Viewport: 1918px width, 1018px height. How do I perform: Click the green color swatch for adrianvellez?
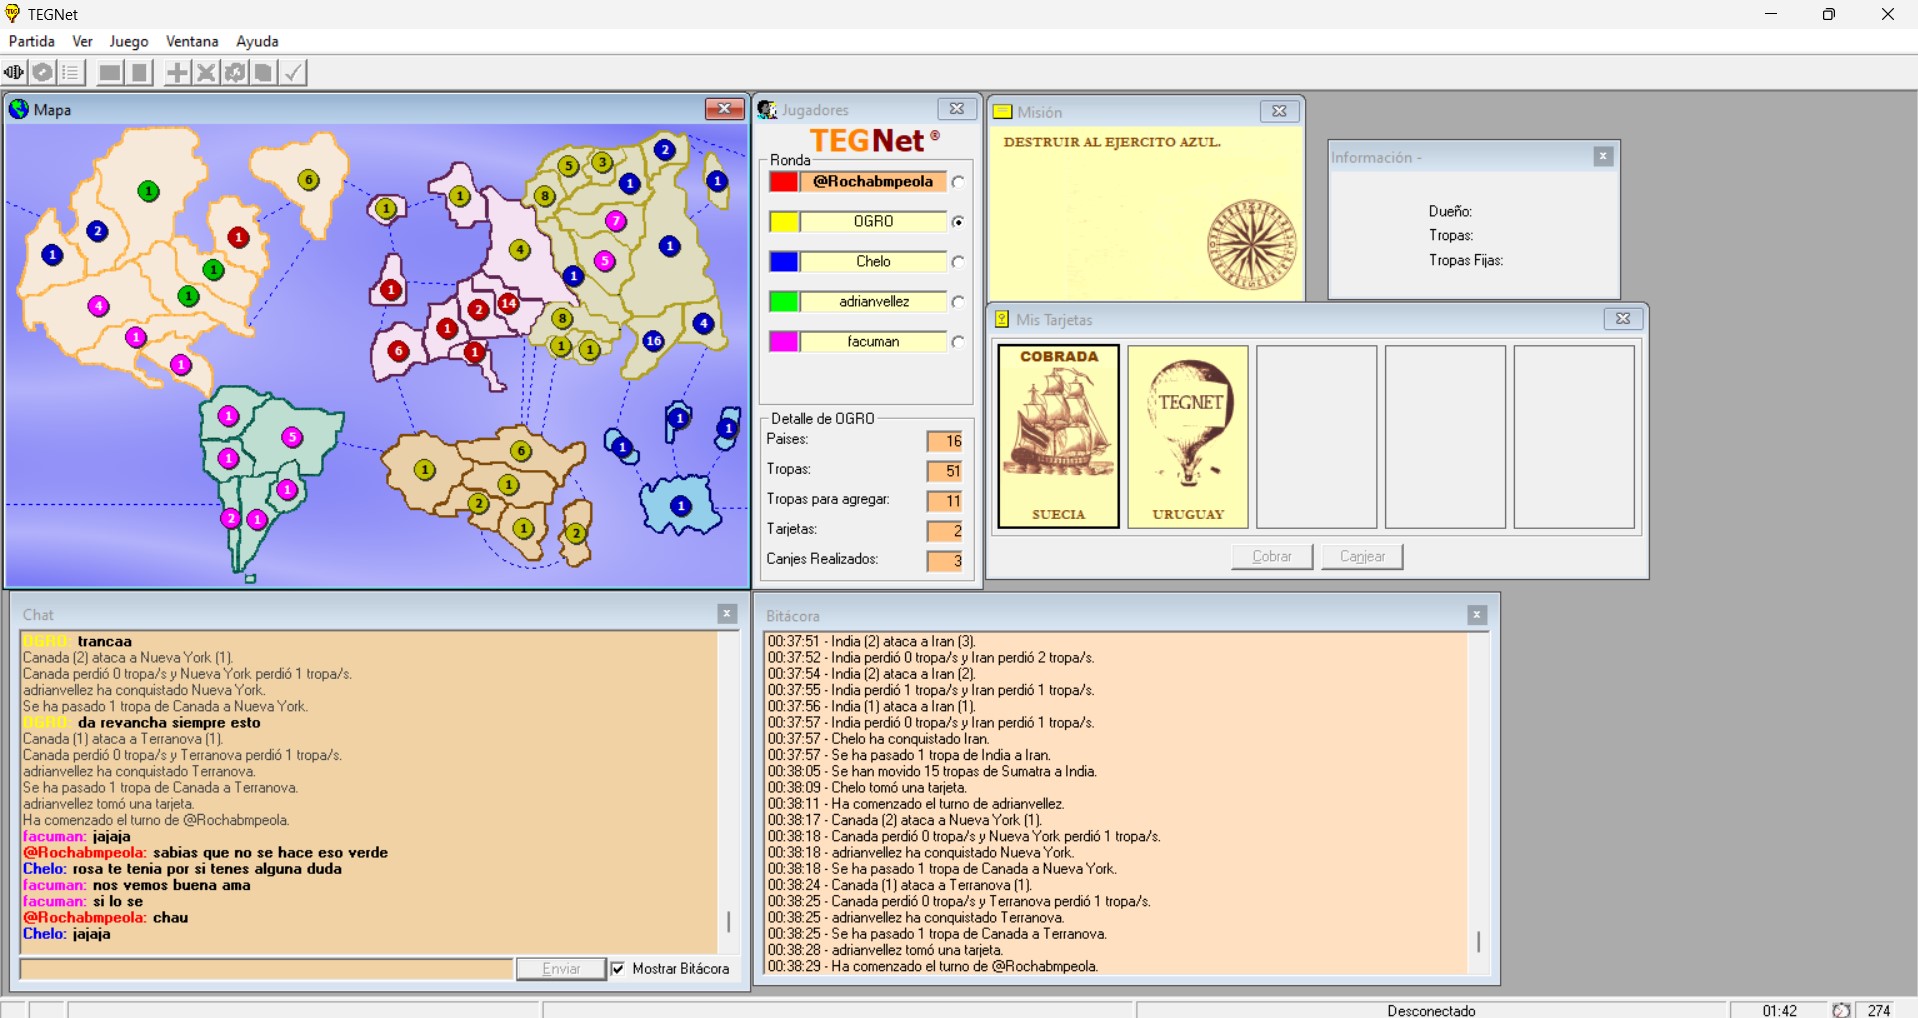point(784,302)
